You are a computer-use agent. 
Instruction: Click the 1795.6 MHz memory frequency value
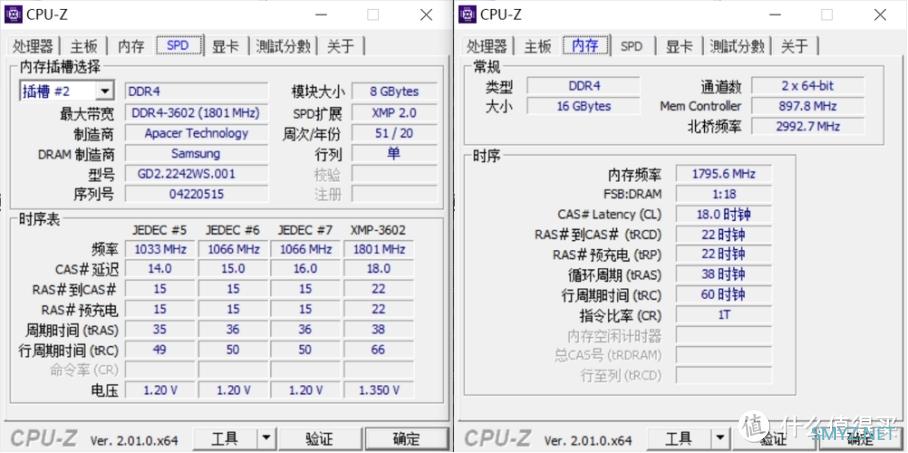(724, 174)
